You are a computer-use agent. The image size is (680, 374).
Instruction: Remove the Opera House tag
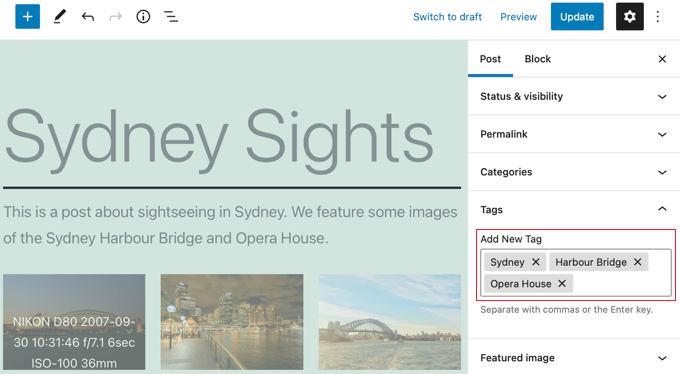click(562, 284)
